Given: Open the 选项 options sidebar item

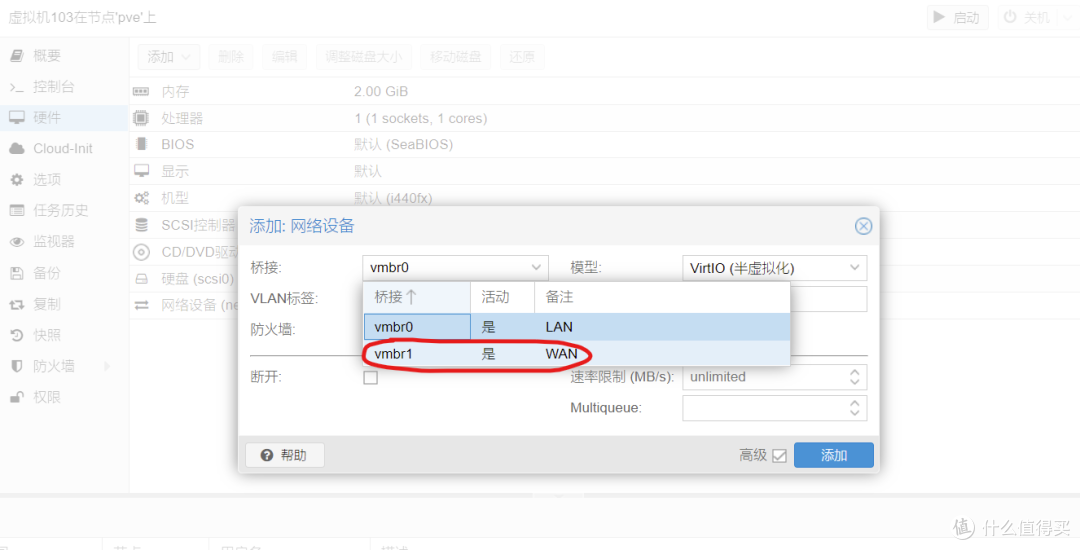Looking at the screenshot, I should tap(64, 180).
